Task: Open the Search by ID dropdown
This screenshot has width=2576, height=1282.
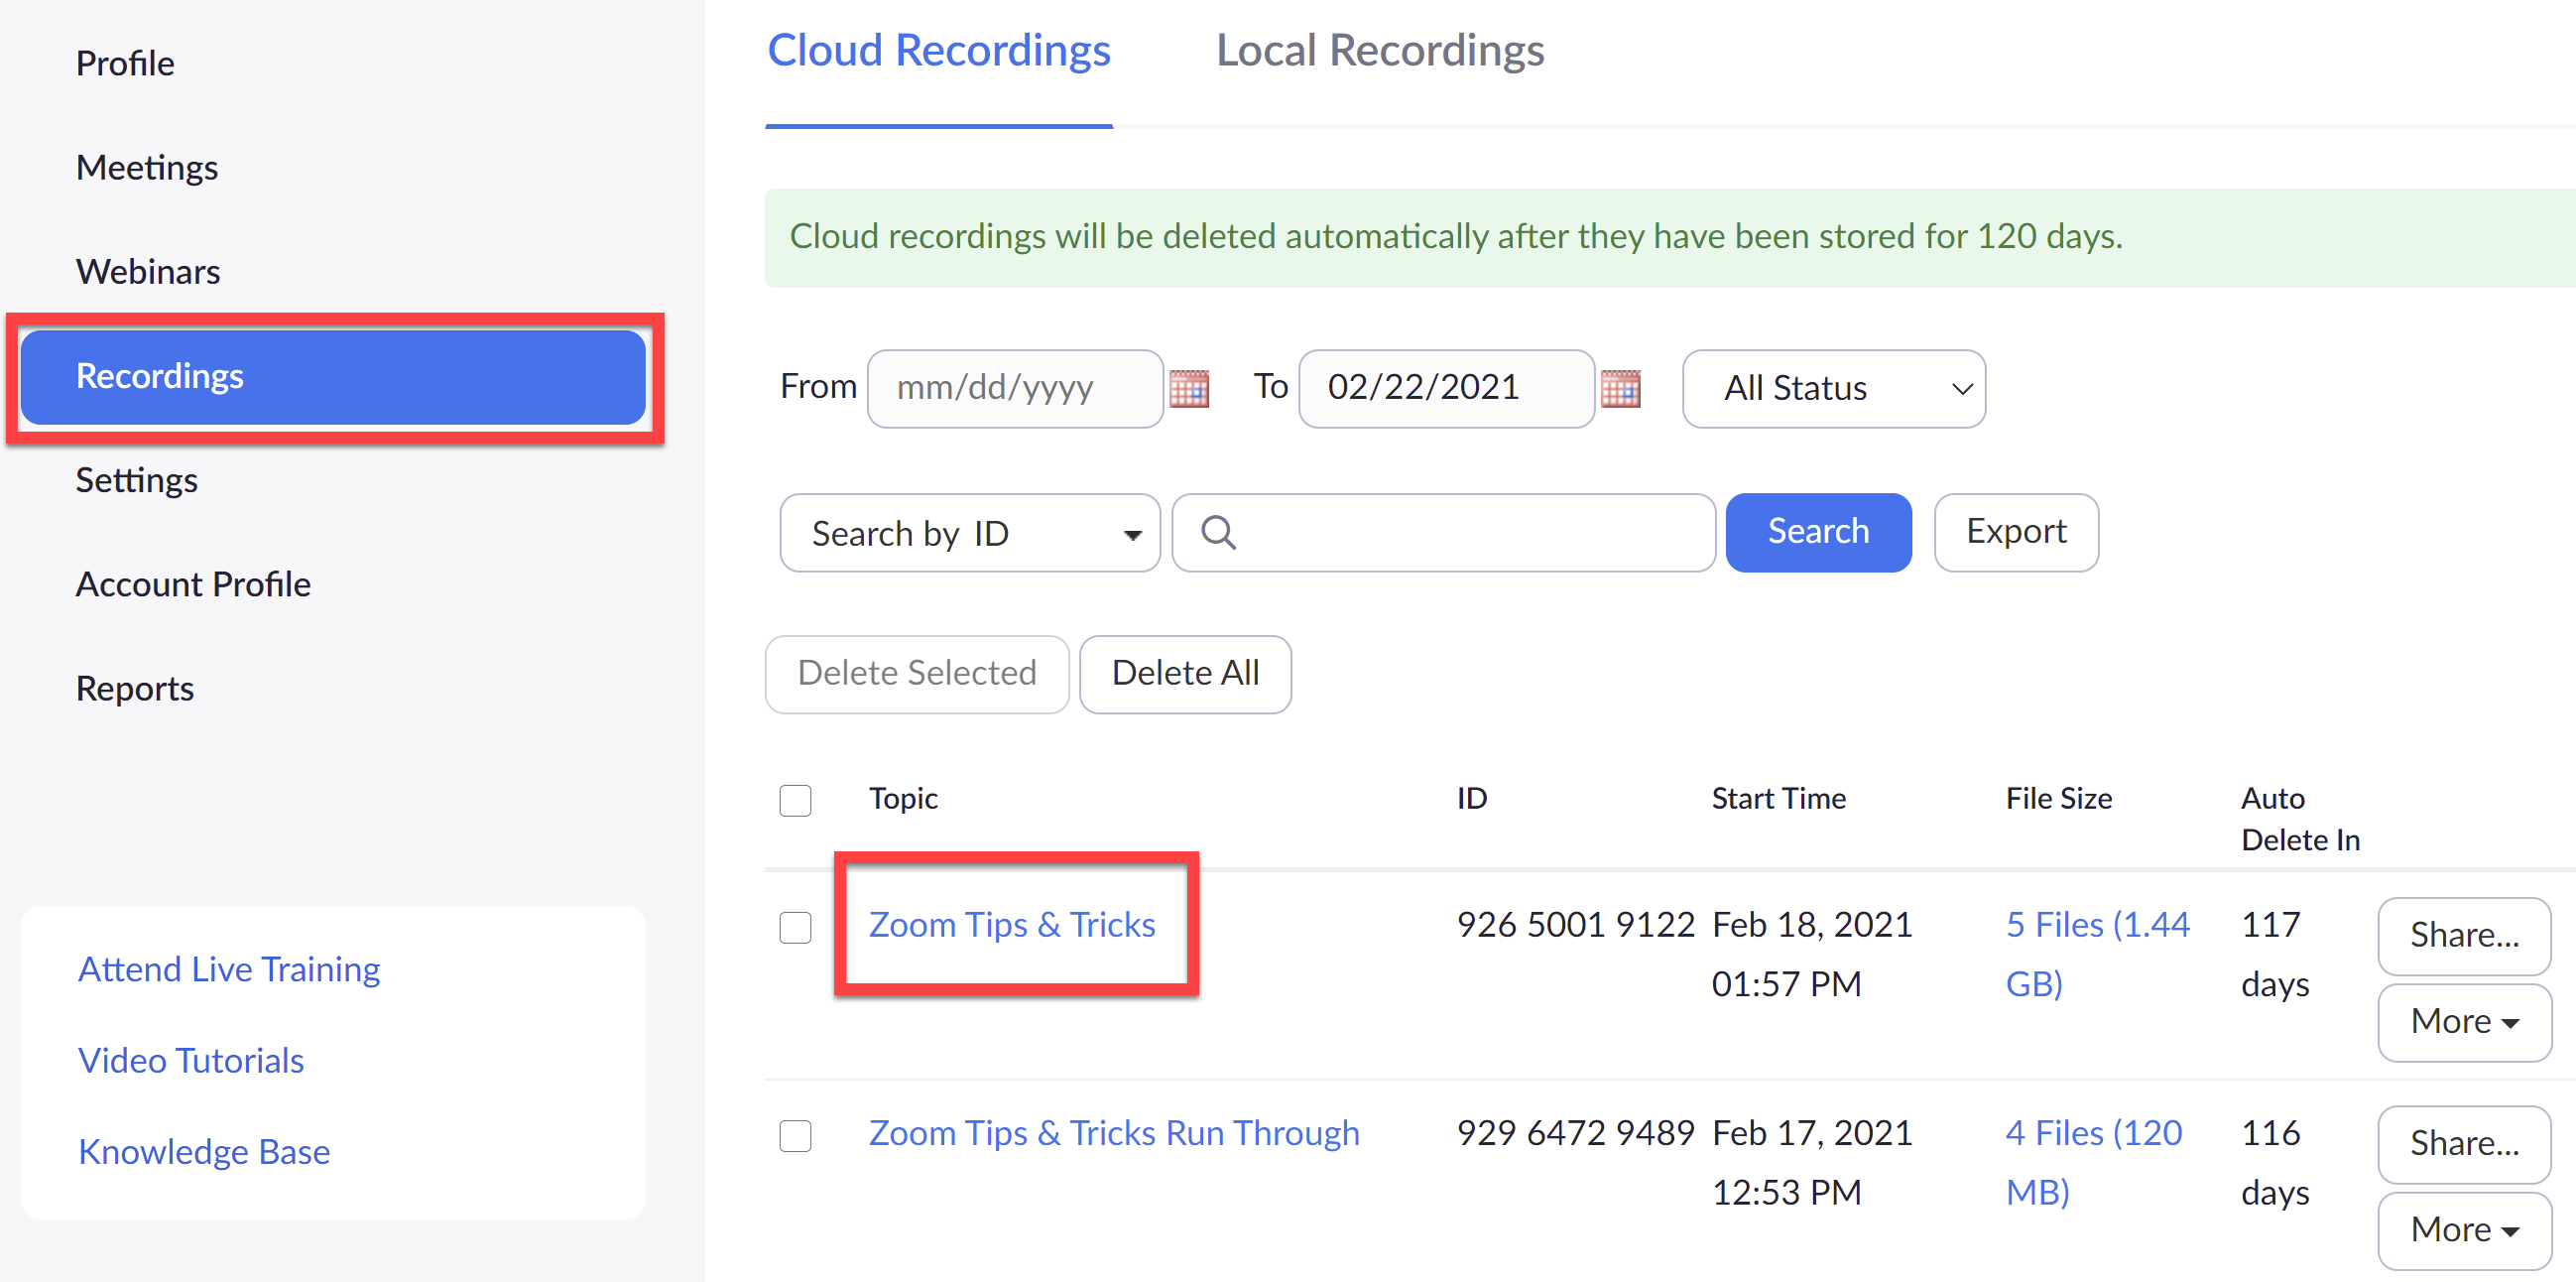Action: [x=968, y=532]
